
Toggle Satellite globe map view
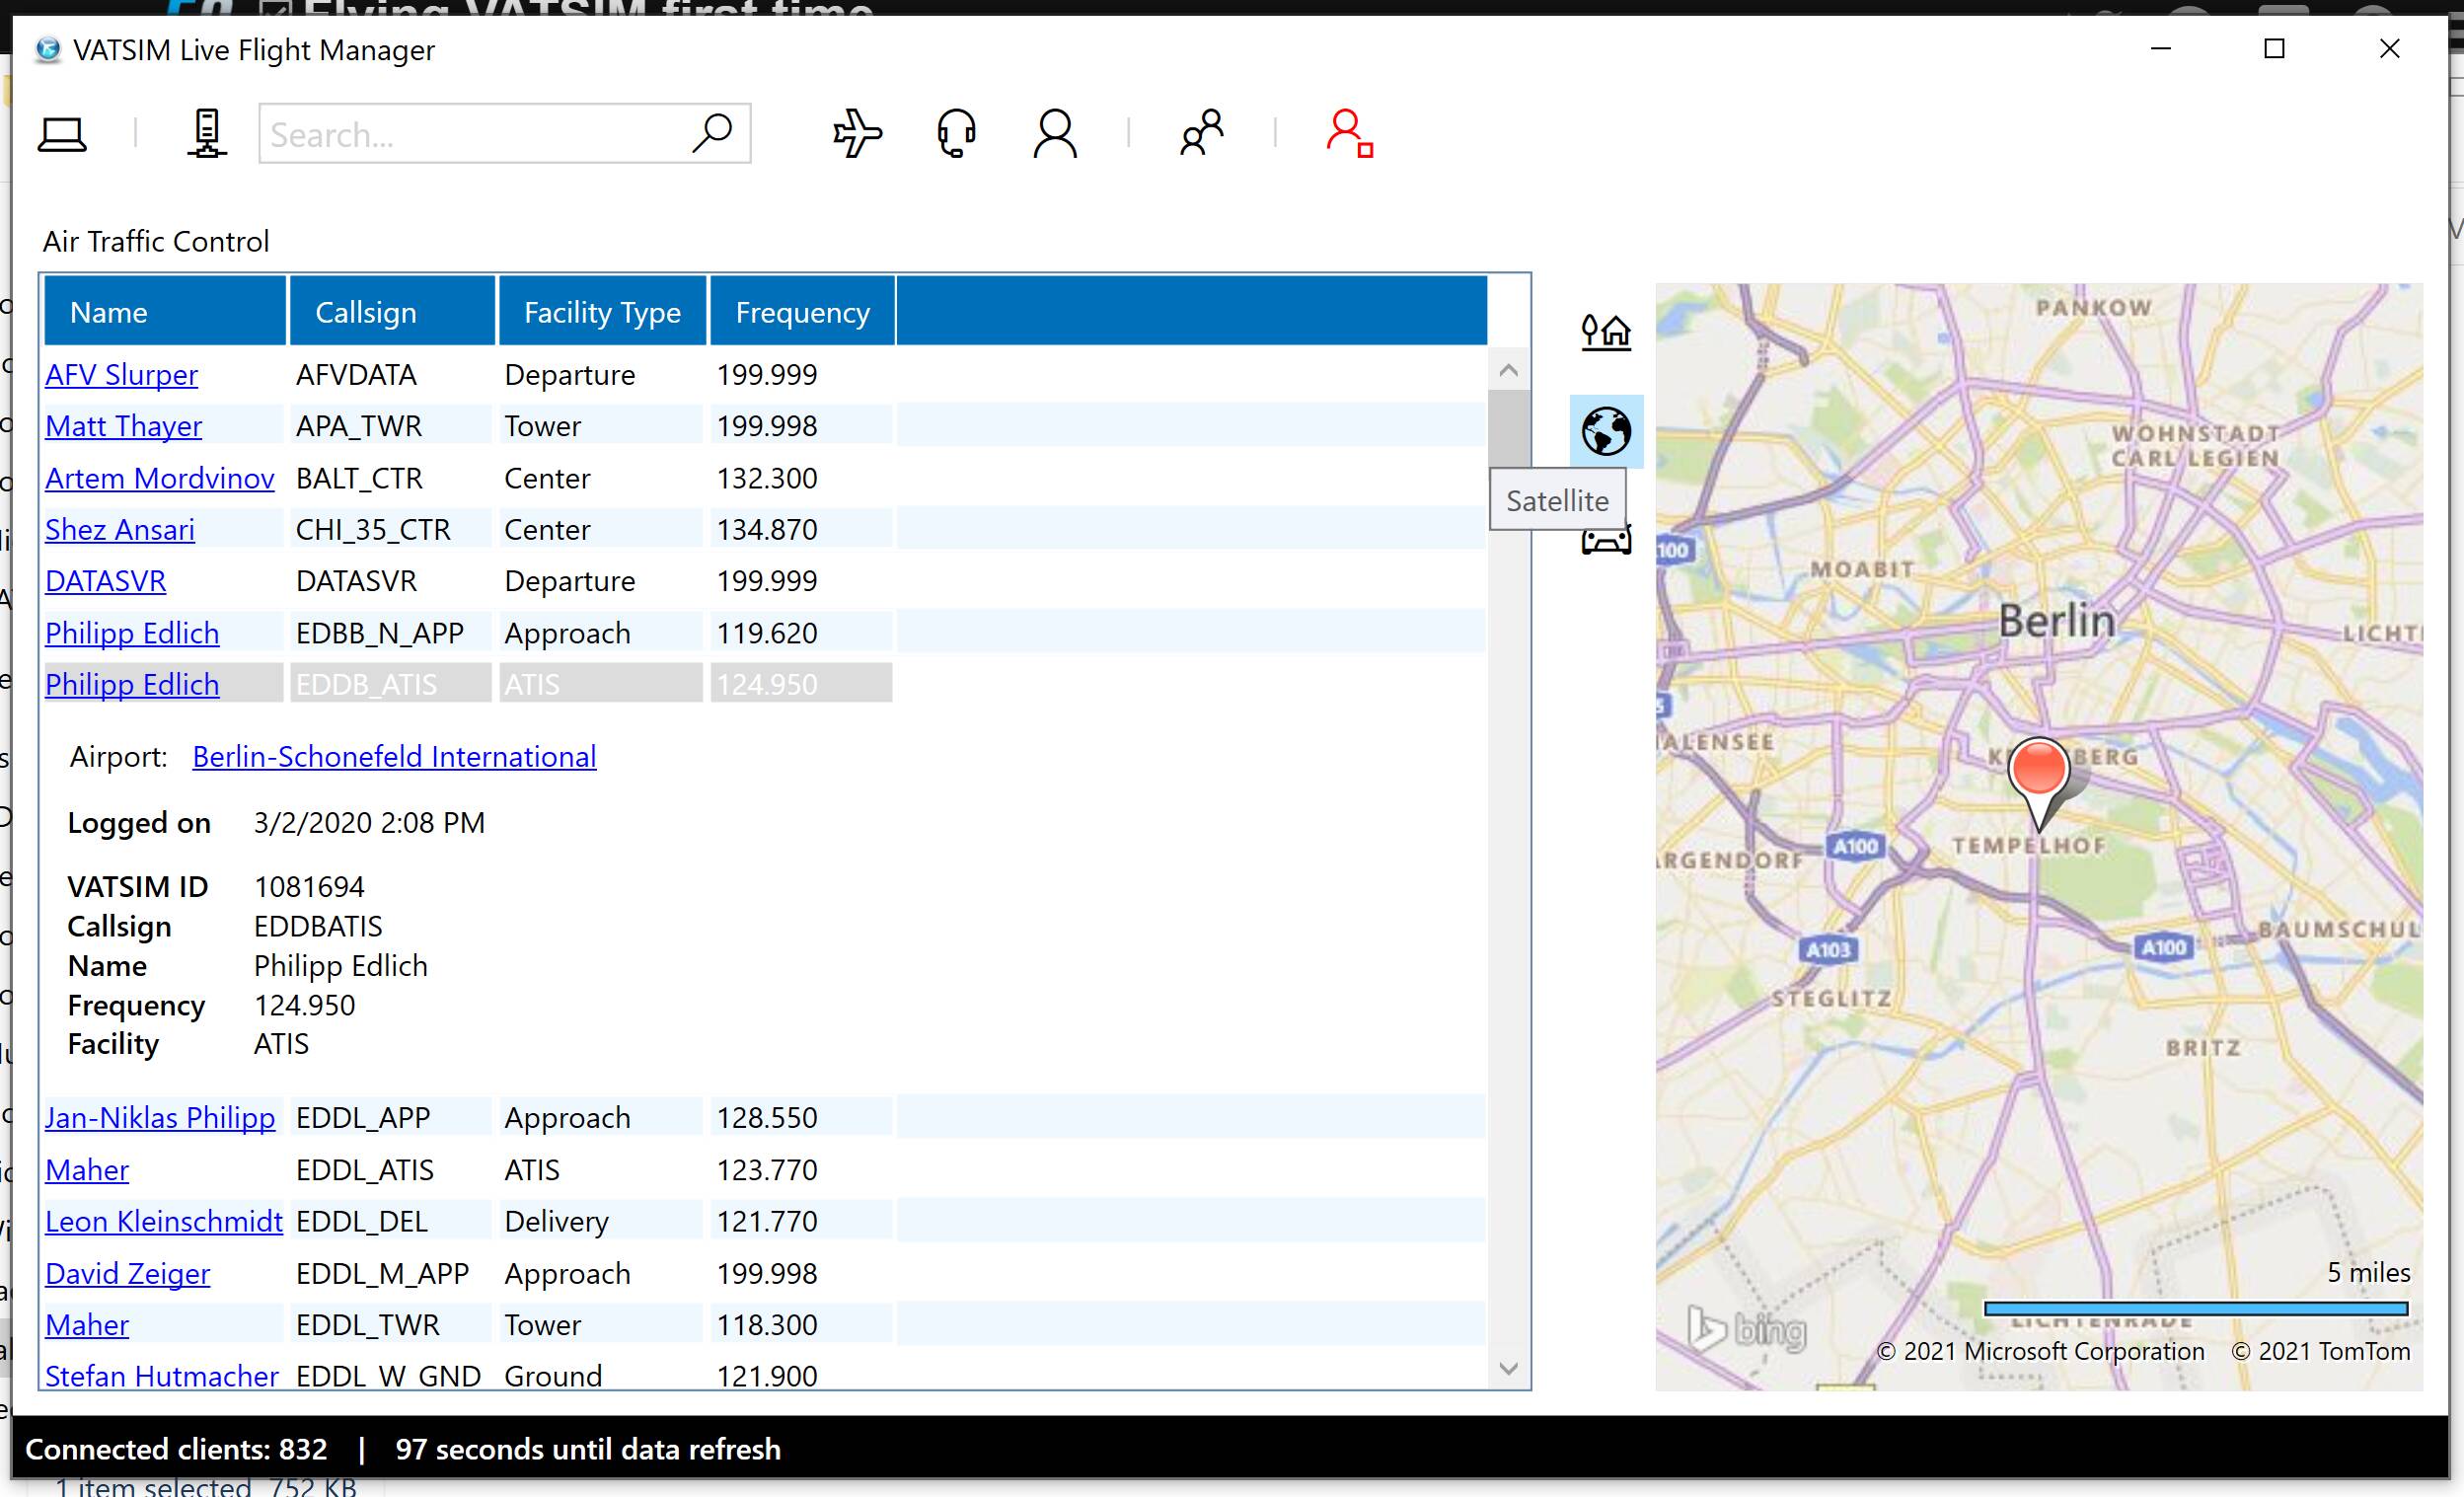(x=1606, y=432)
